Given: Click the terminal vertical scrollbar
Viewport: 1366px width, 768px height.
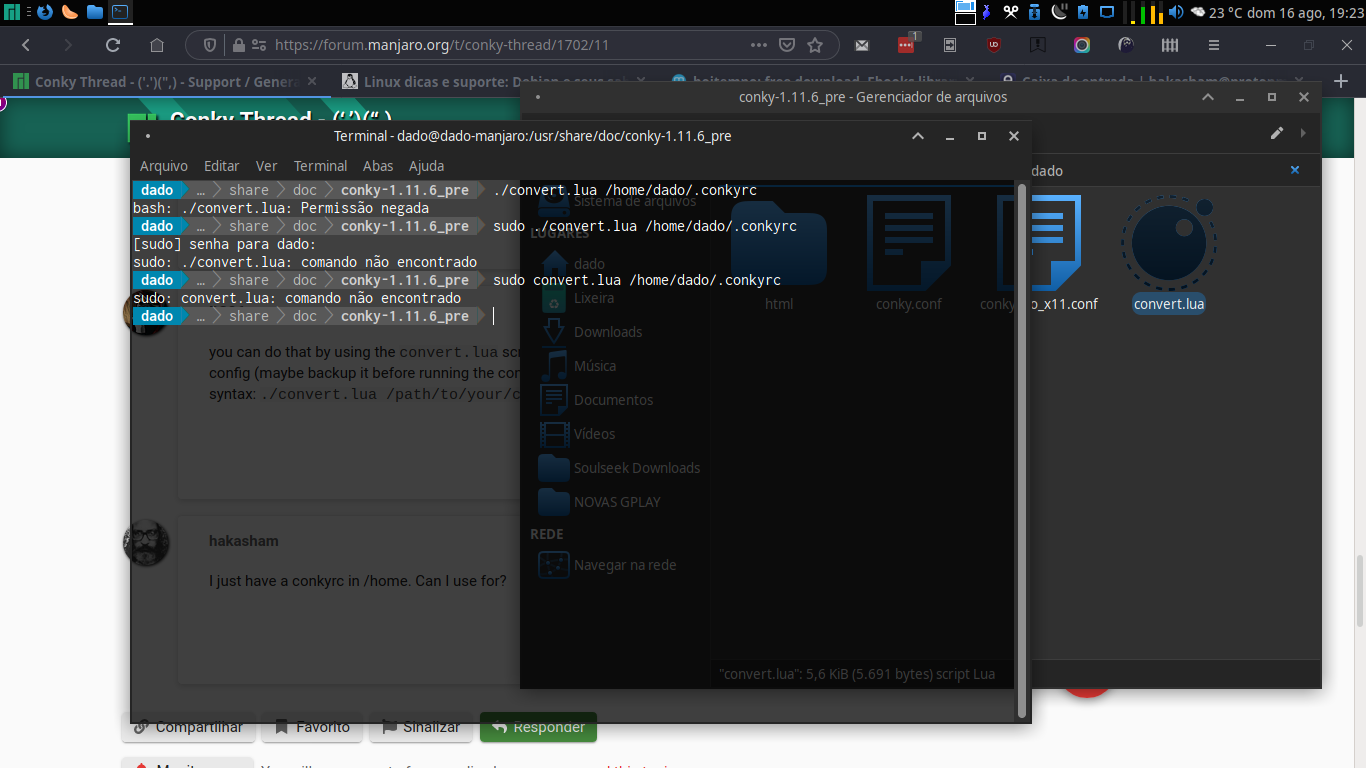Looking at the screenshot, I should click(1022, 450).
